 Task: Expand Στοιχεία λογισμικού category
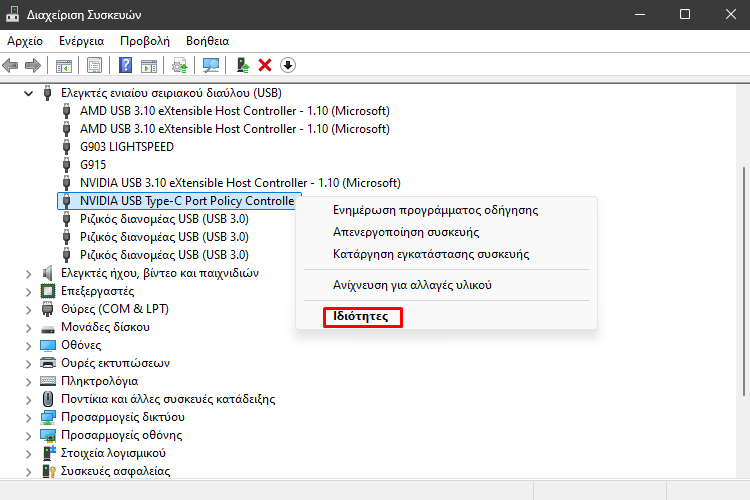tap(29, 454)
